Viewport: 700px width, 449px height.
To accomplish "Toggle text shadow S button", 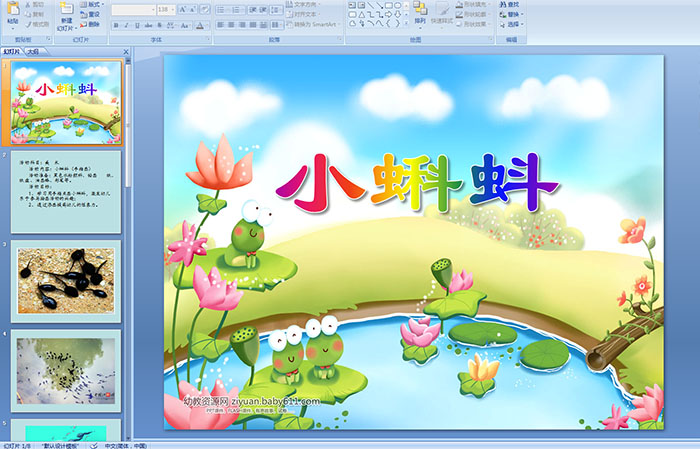I will pyautogui.click(x=159, y=25).
